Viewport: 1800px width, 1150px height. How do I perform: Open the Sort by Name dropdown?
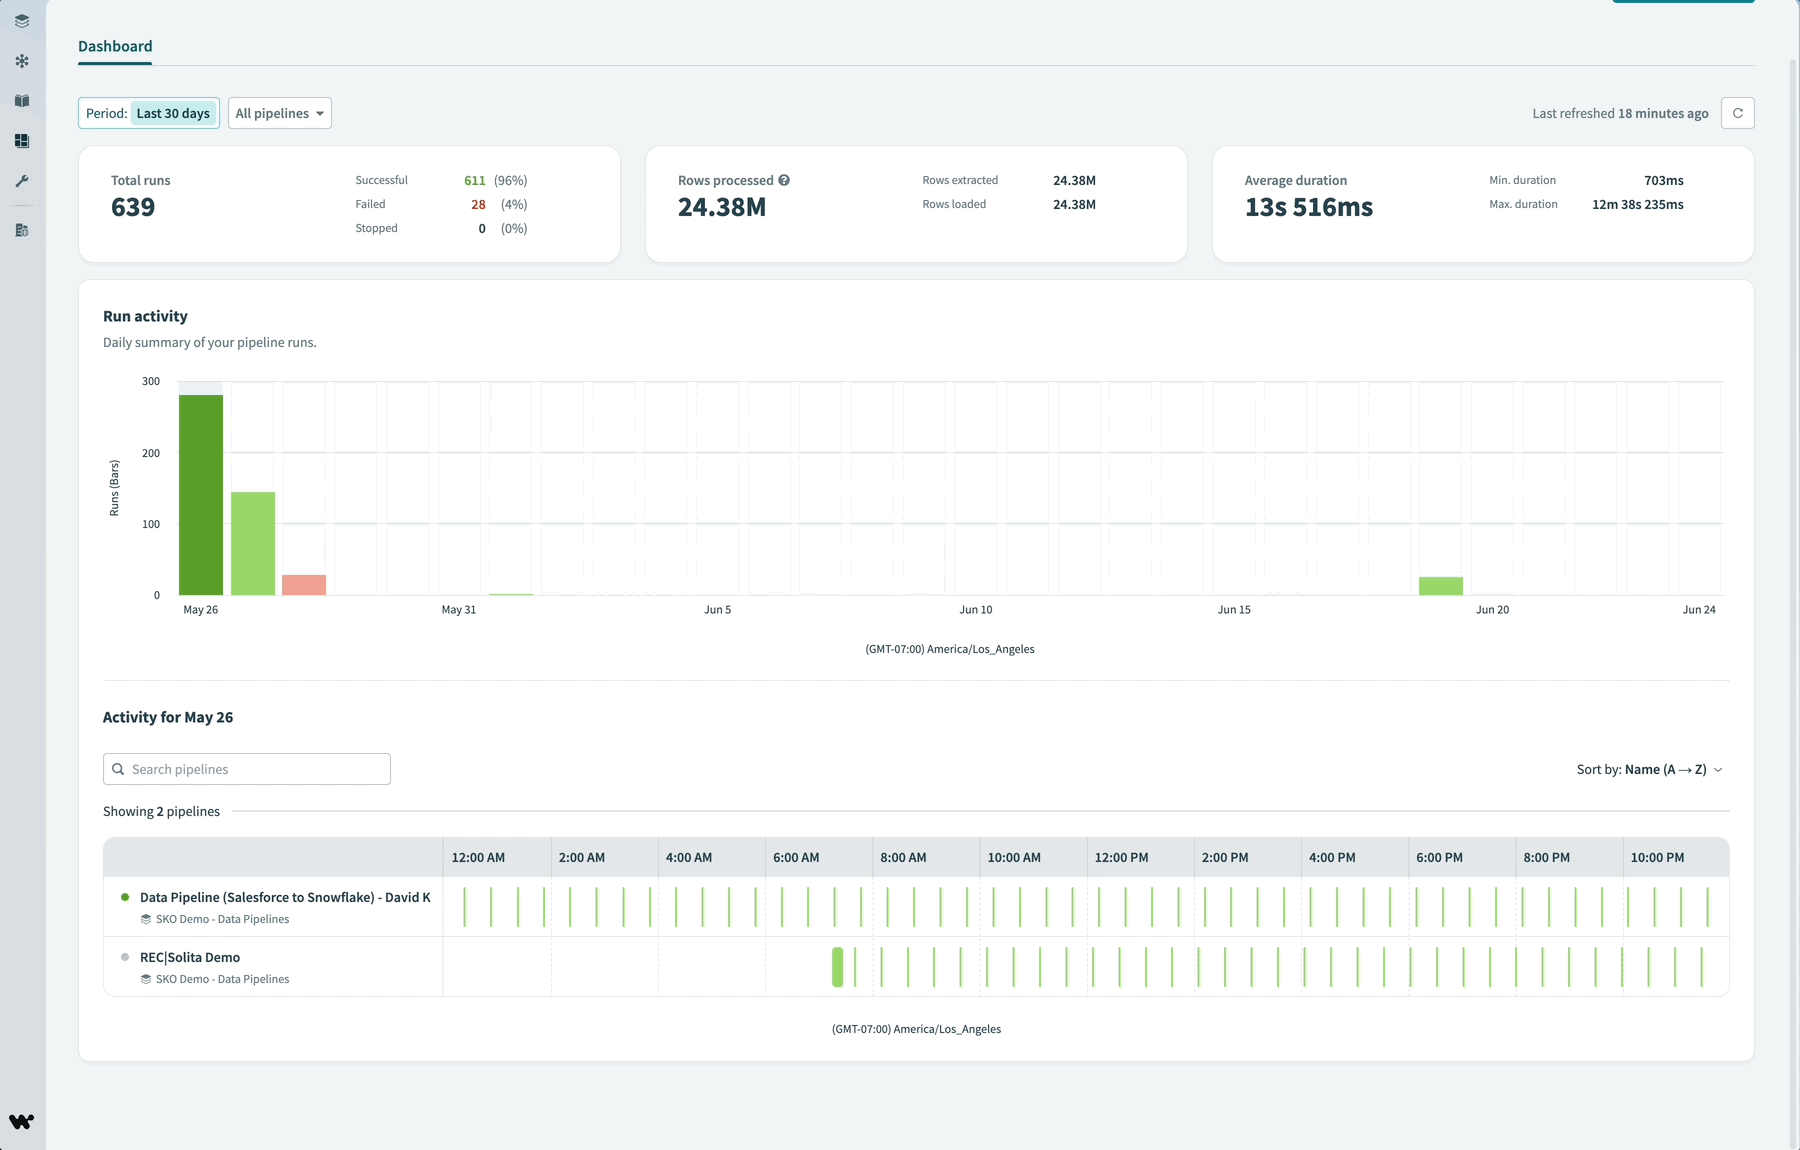coord(1649,769)
